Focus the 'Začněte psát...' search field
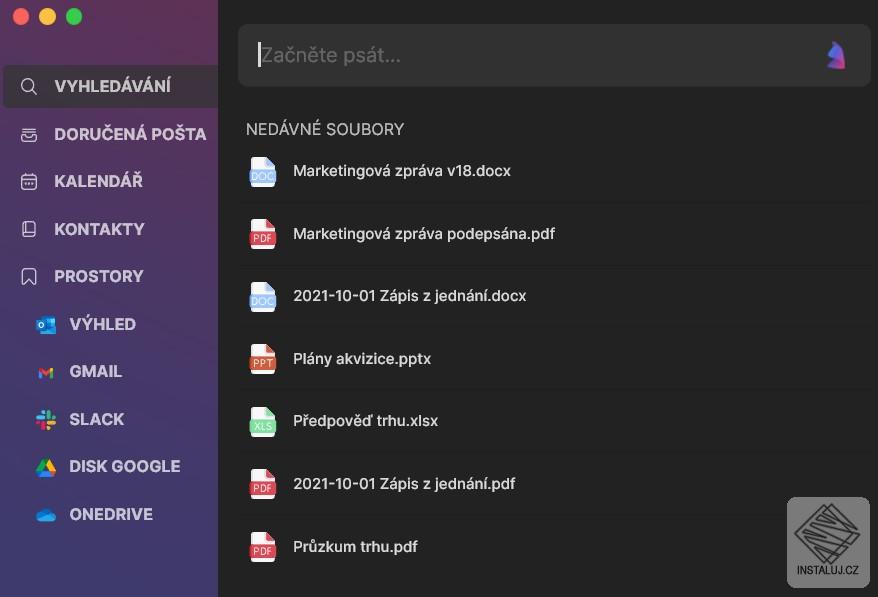The height and width of the screenshot is (597, 878). 554,55
